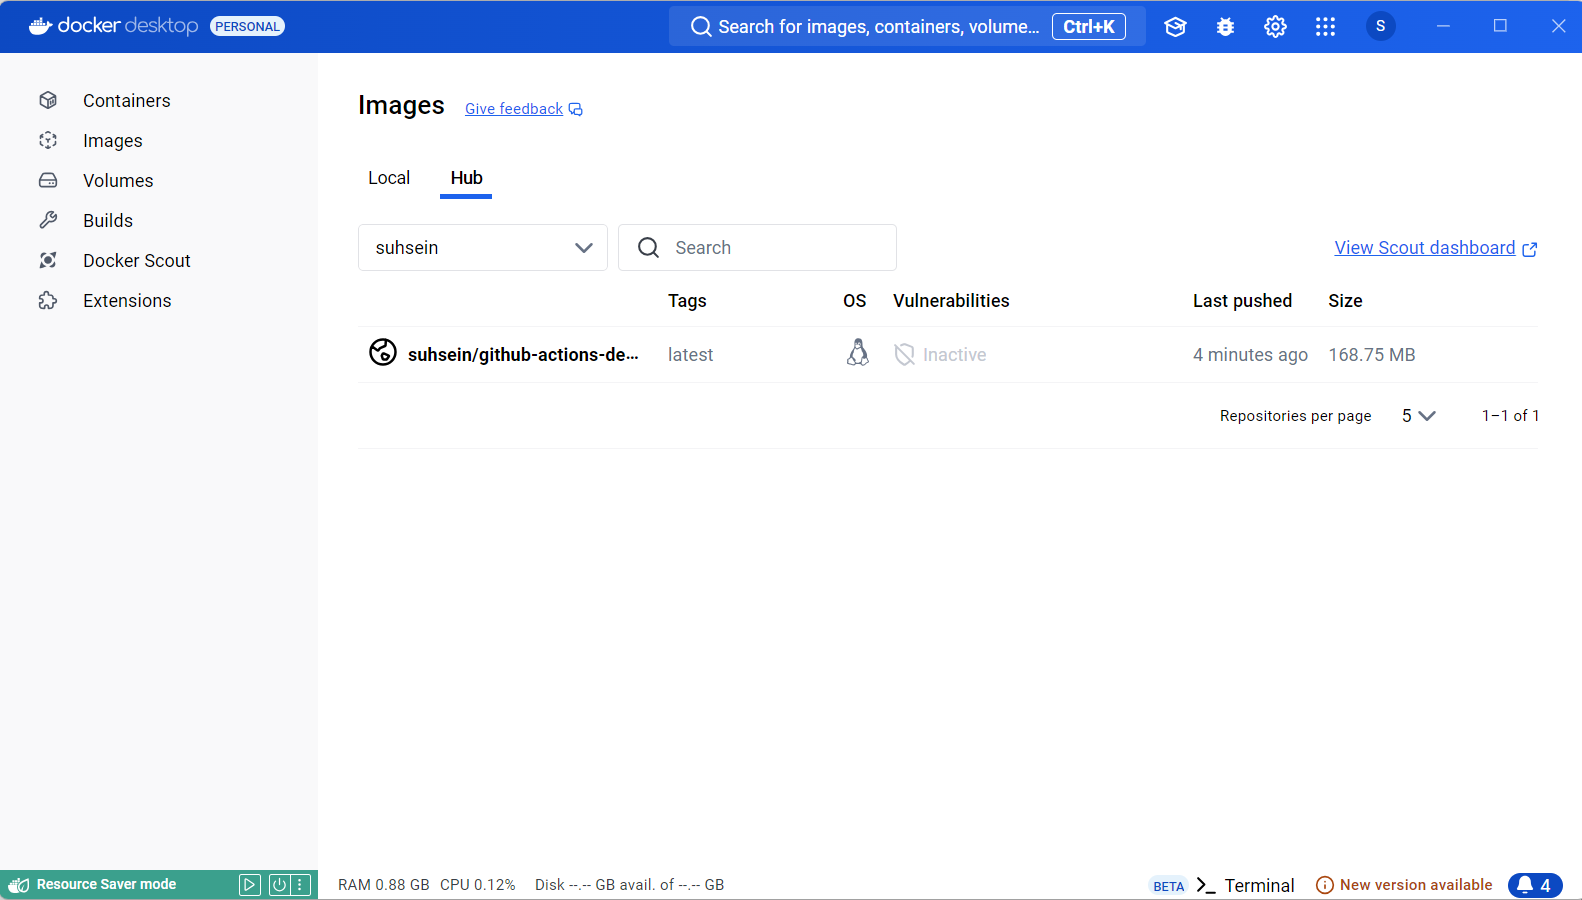The image size is (1582, 900).
Task: Click the Docker Scout icon
Action: tap(48, 260)
